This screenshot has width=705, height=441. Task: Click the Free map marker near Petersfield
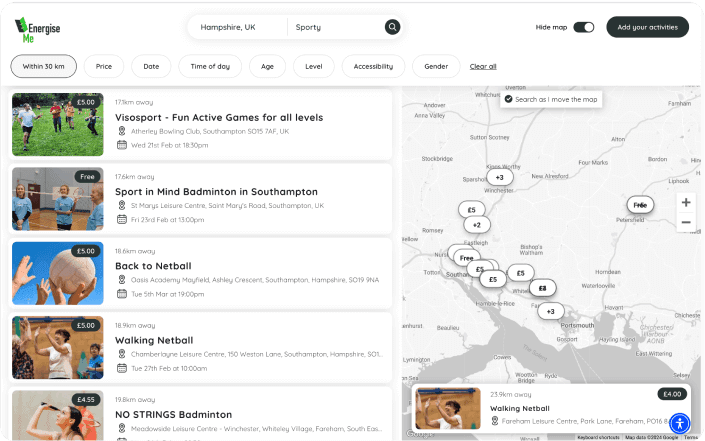pyautogui.click(x=640, y=204)
